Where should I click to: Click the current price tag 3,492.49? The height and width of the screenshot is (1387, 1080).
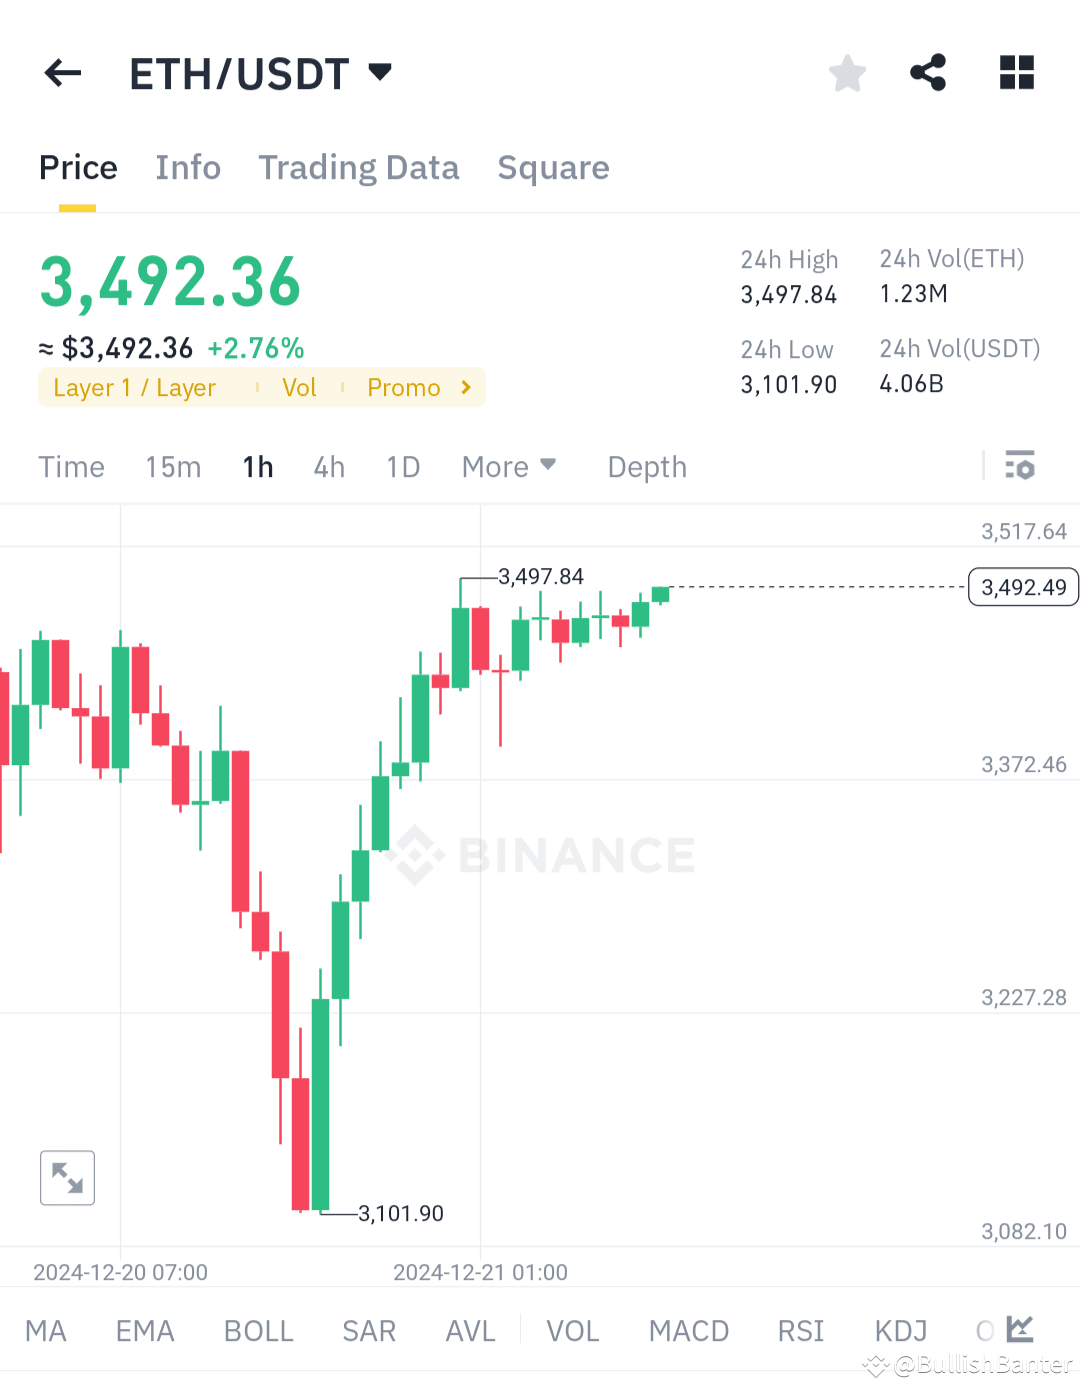[x=1022, y=587]
